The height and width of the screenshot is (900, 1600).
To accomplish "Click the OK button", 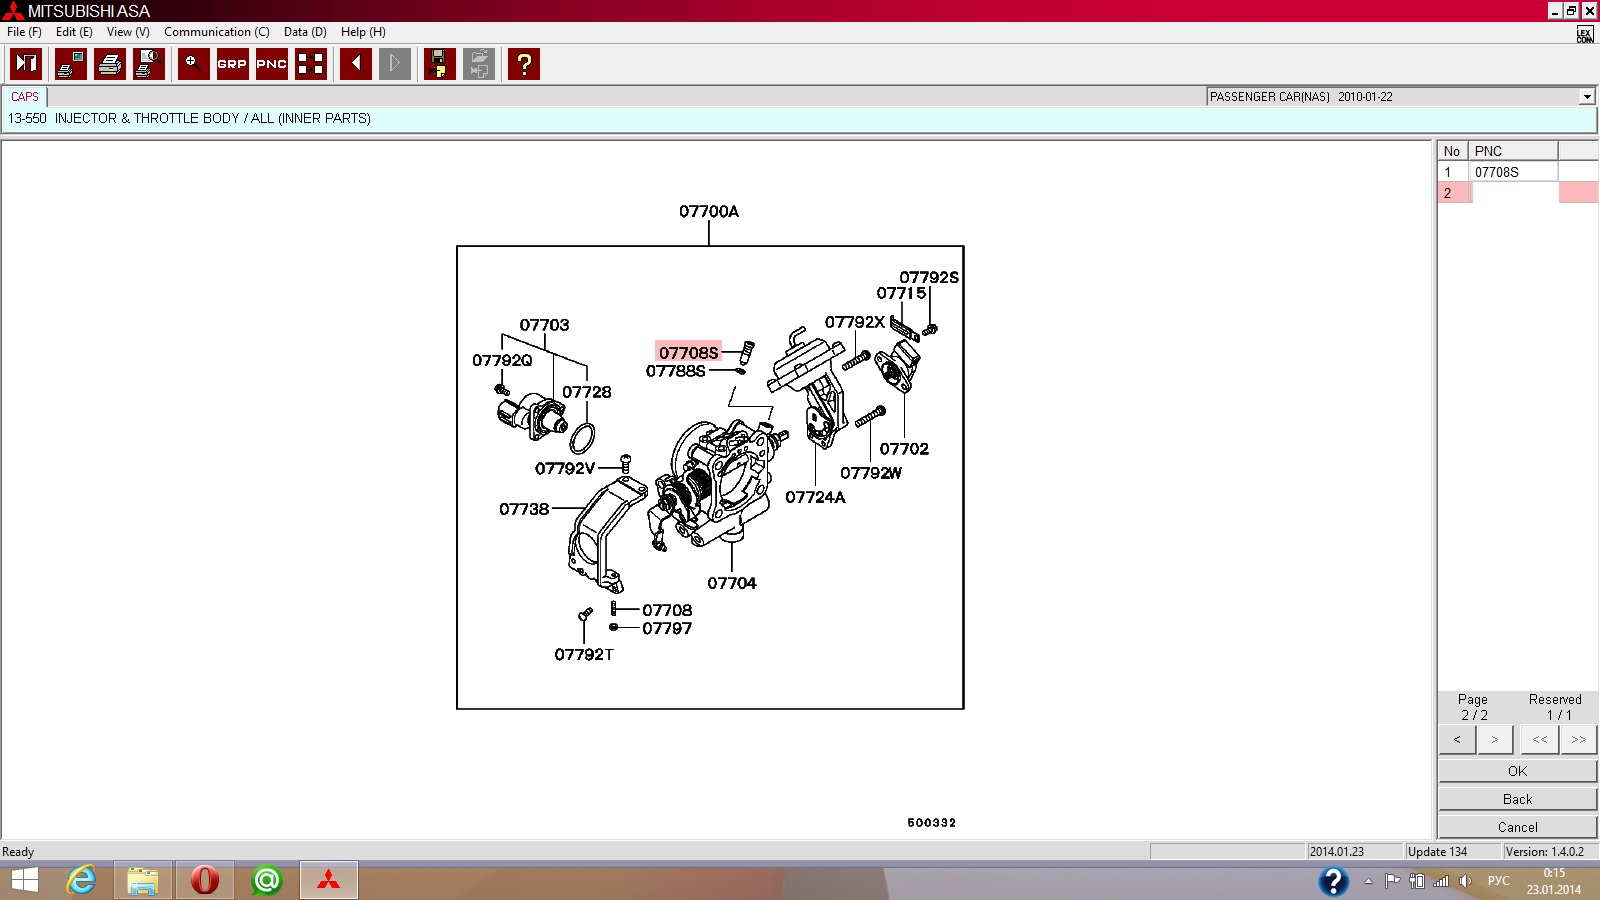I will coord(1517,771).
